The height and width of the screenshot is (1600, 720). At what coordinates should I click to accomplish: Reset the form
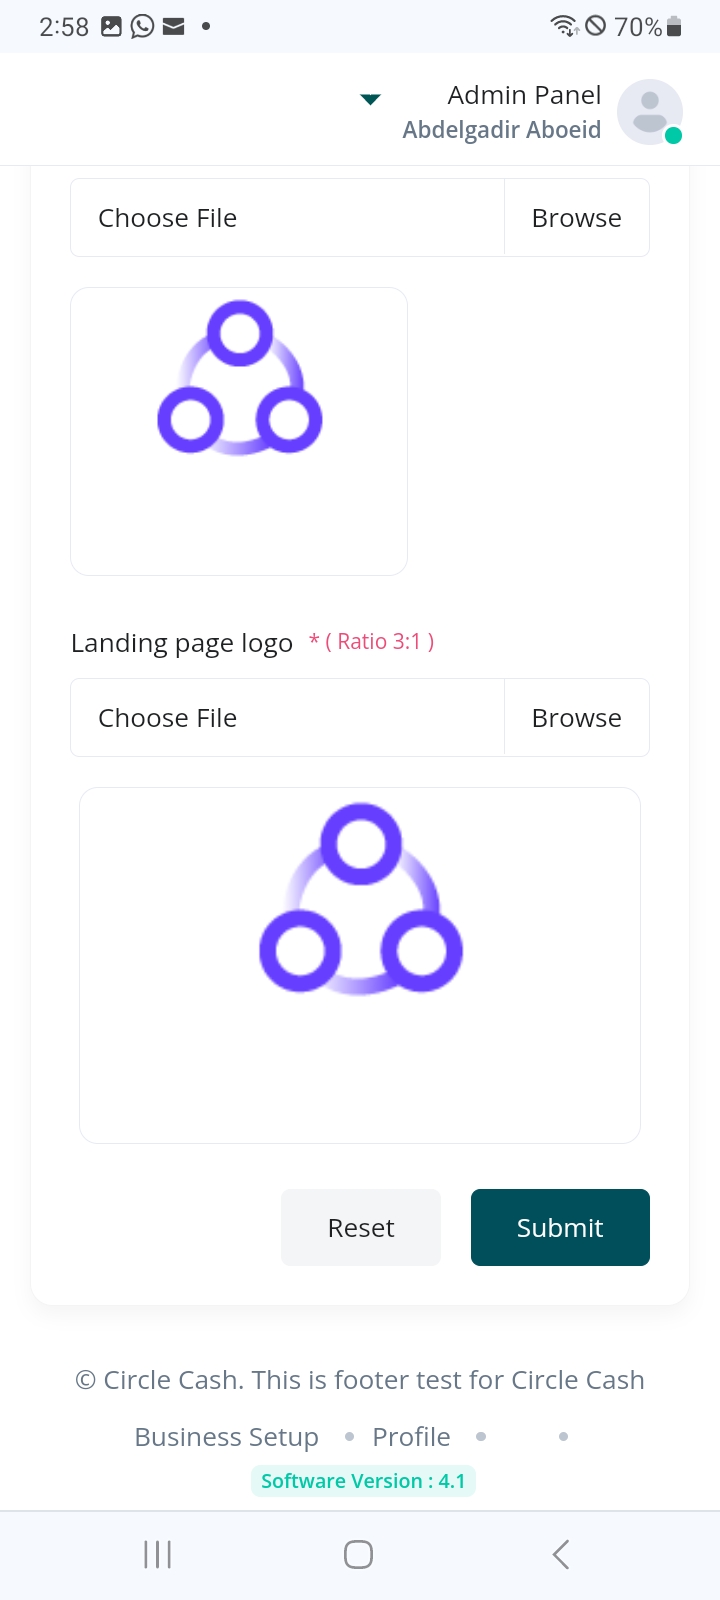(x=361, y=1227)
